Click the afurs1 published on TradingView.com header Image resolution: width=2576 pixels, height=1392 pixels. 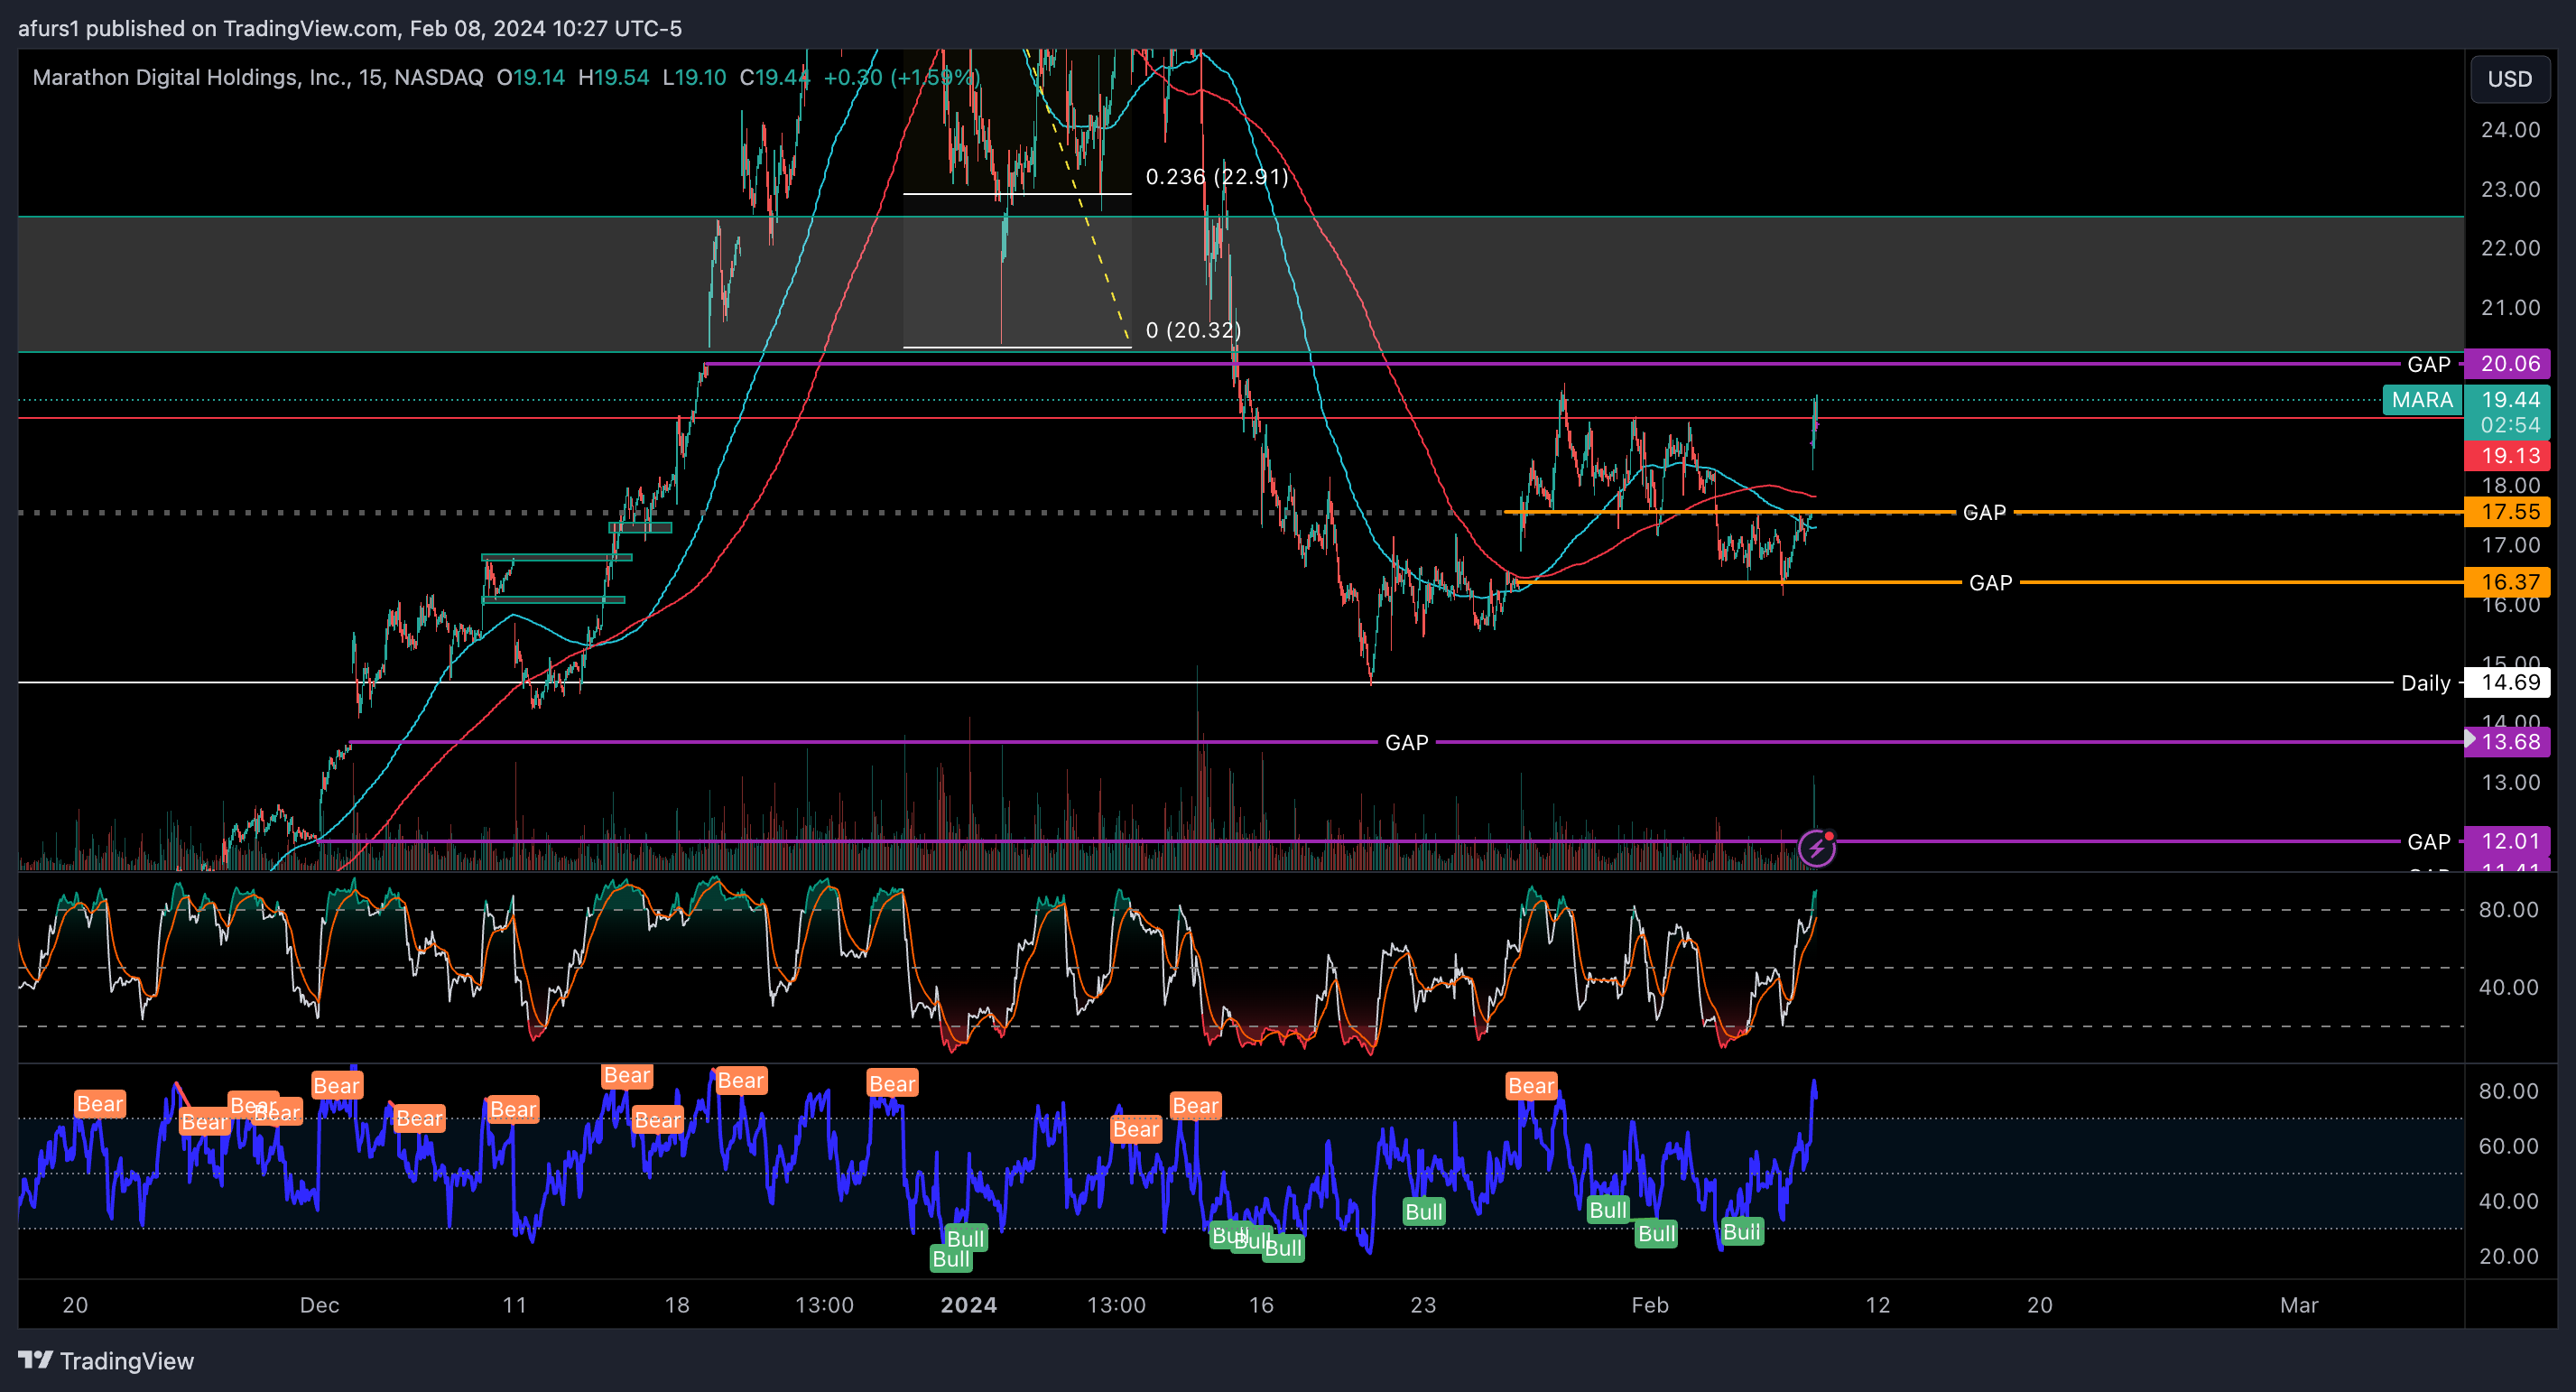(350, 28)
